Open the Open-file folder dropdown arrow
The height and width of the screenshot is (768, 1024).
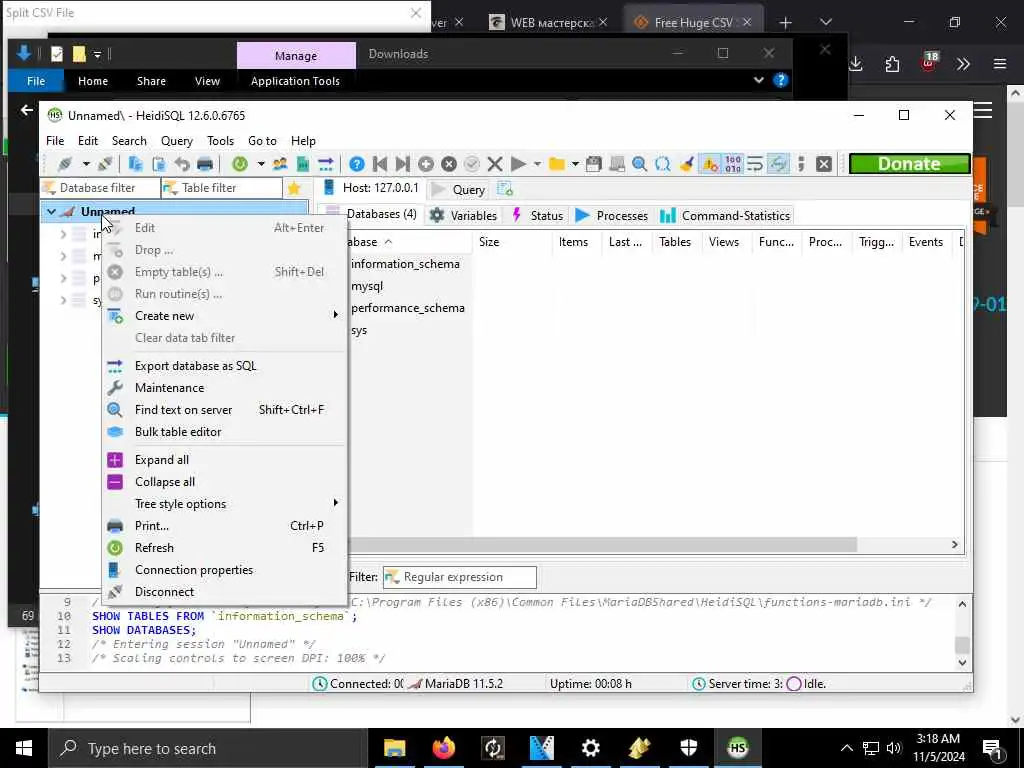575,164
